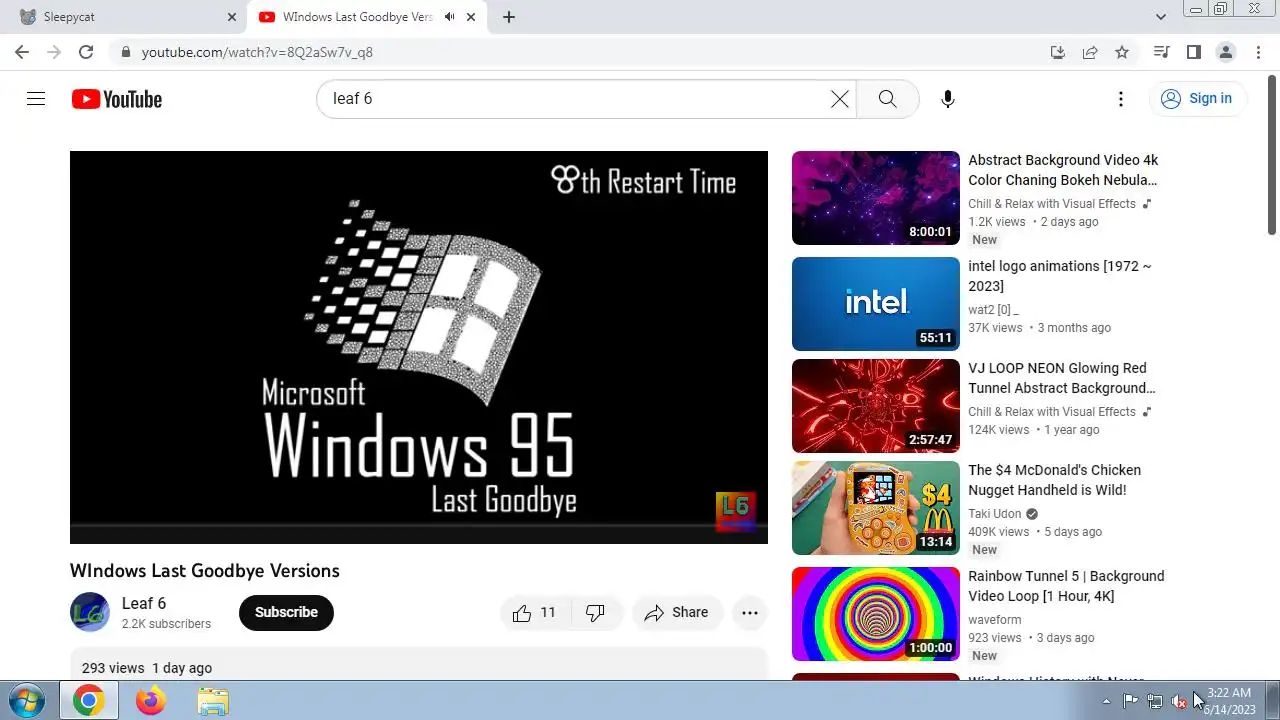Show hidden system tray icons
1280x720 pixels.
[x=1106, y=701]
